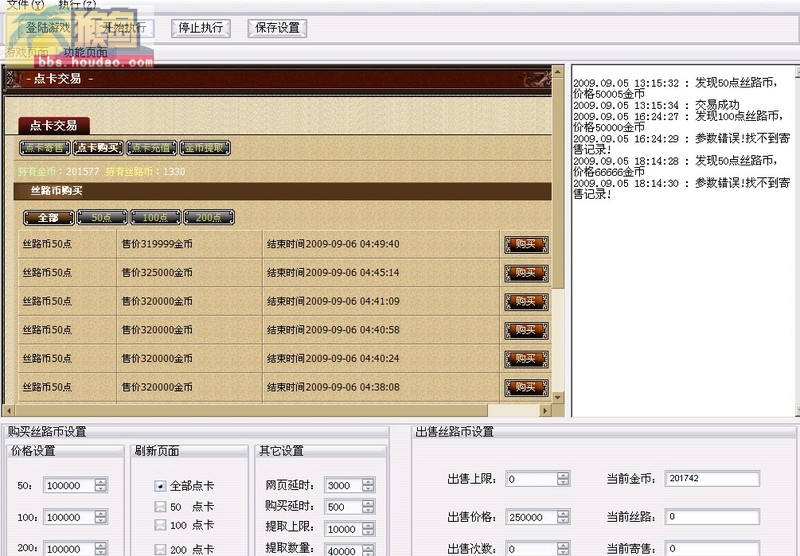Buy the listing ending 04:40:24
800x556 pixels.
coord(526,359)
